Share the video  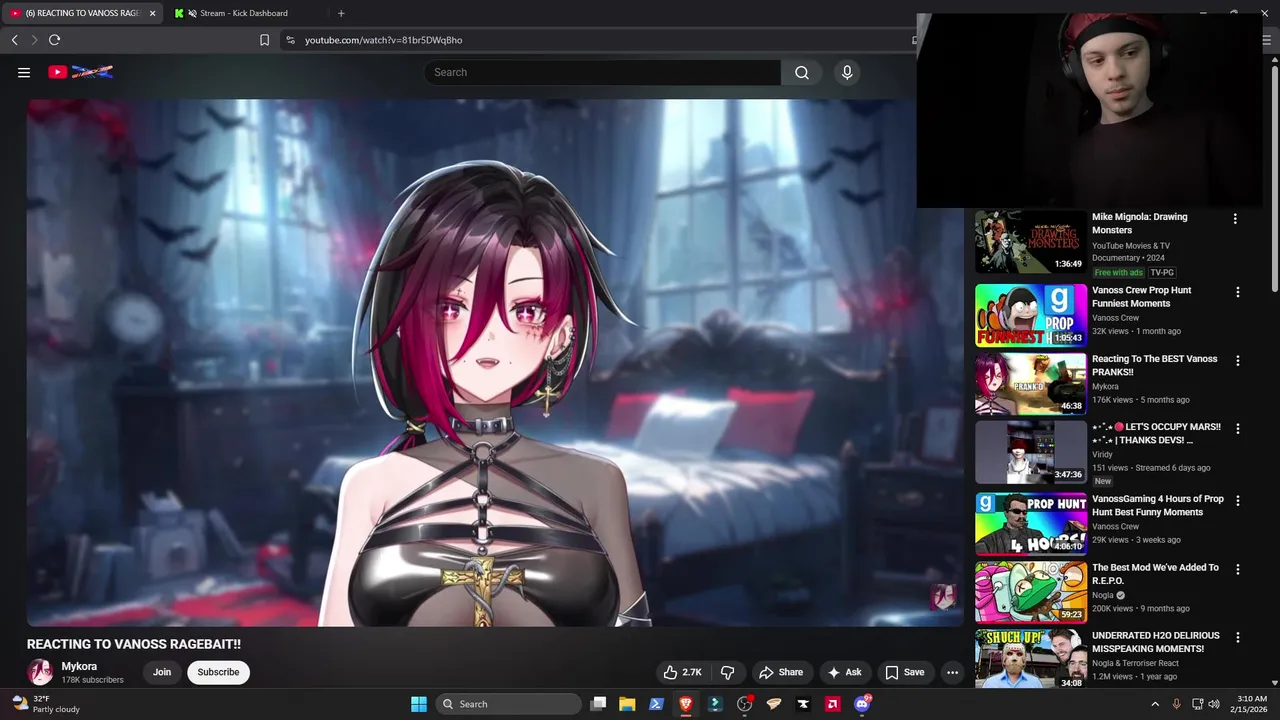pyautogui.click(x=780, y=672)
